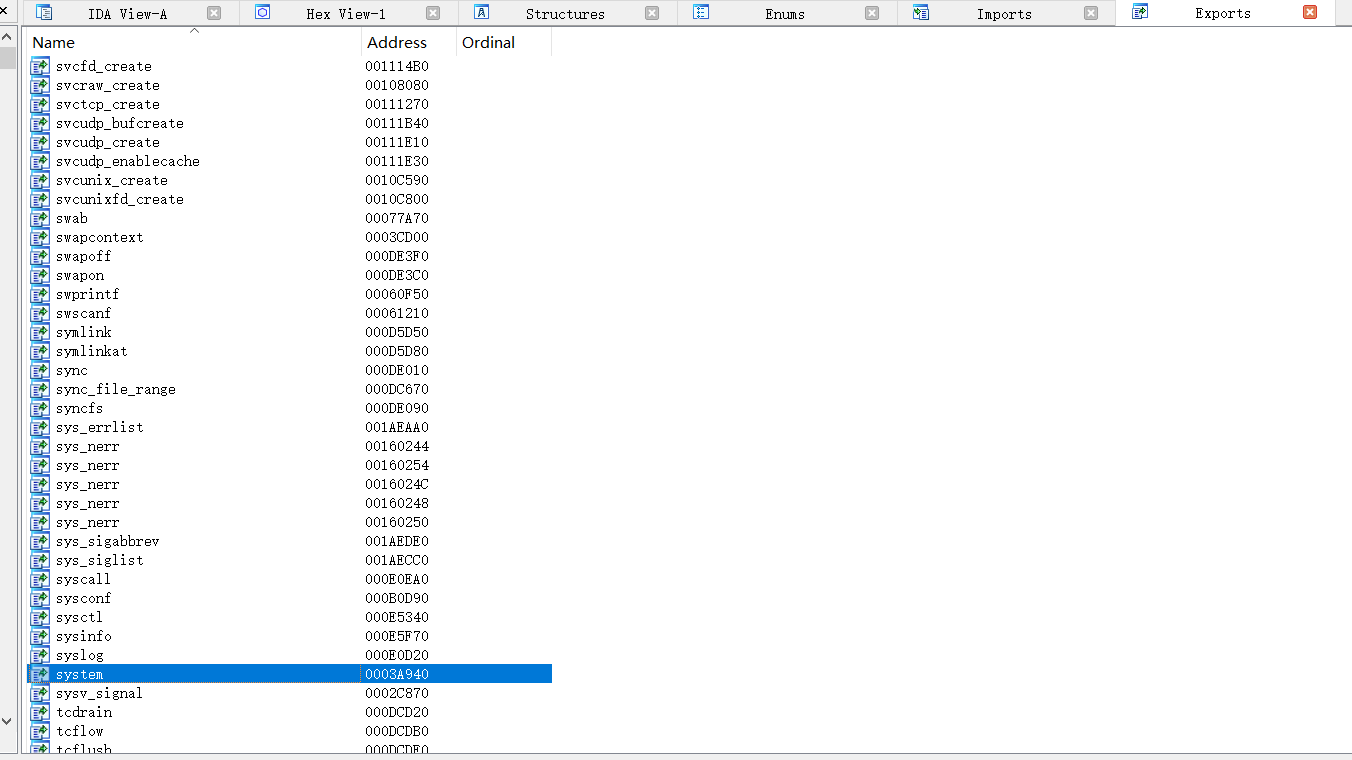The width and height of the screenshot is (1352, 760).
Task: Select the sys_errlist export row
Action: (x=289, y=427)
